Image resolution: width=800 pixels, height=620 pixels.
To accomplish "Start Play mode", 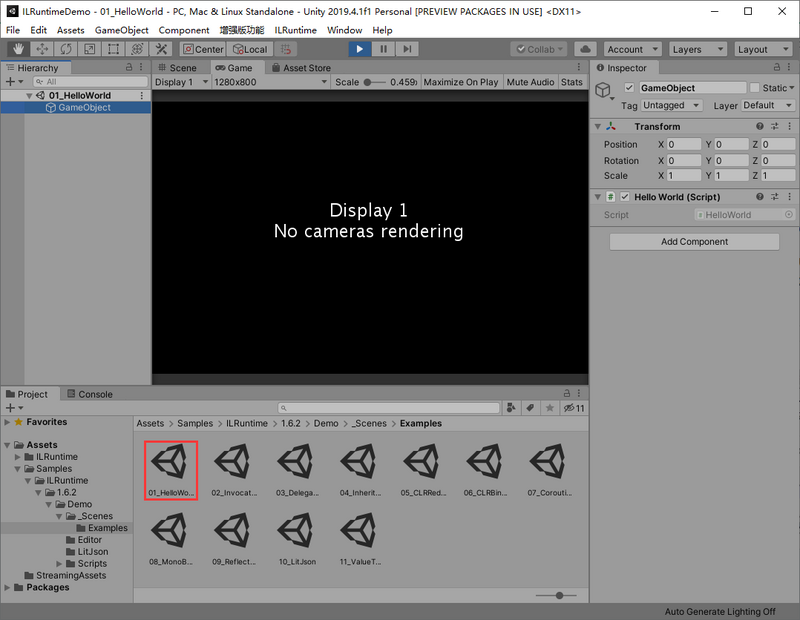I will (360, 49).
